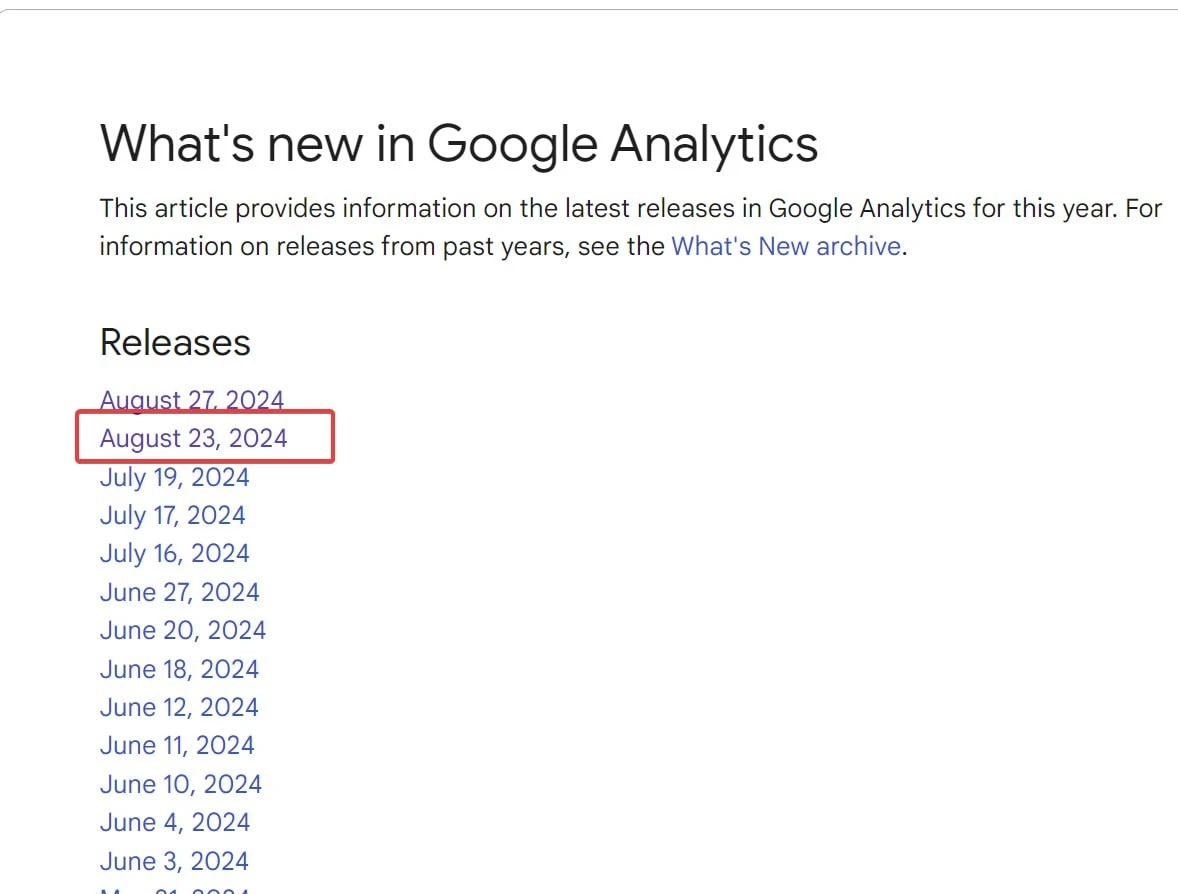This screenshot has width=1178, height=894.
Task: Open the June 11, 2024 release
Action: click(x=177, y=745)
